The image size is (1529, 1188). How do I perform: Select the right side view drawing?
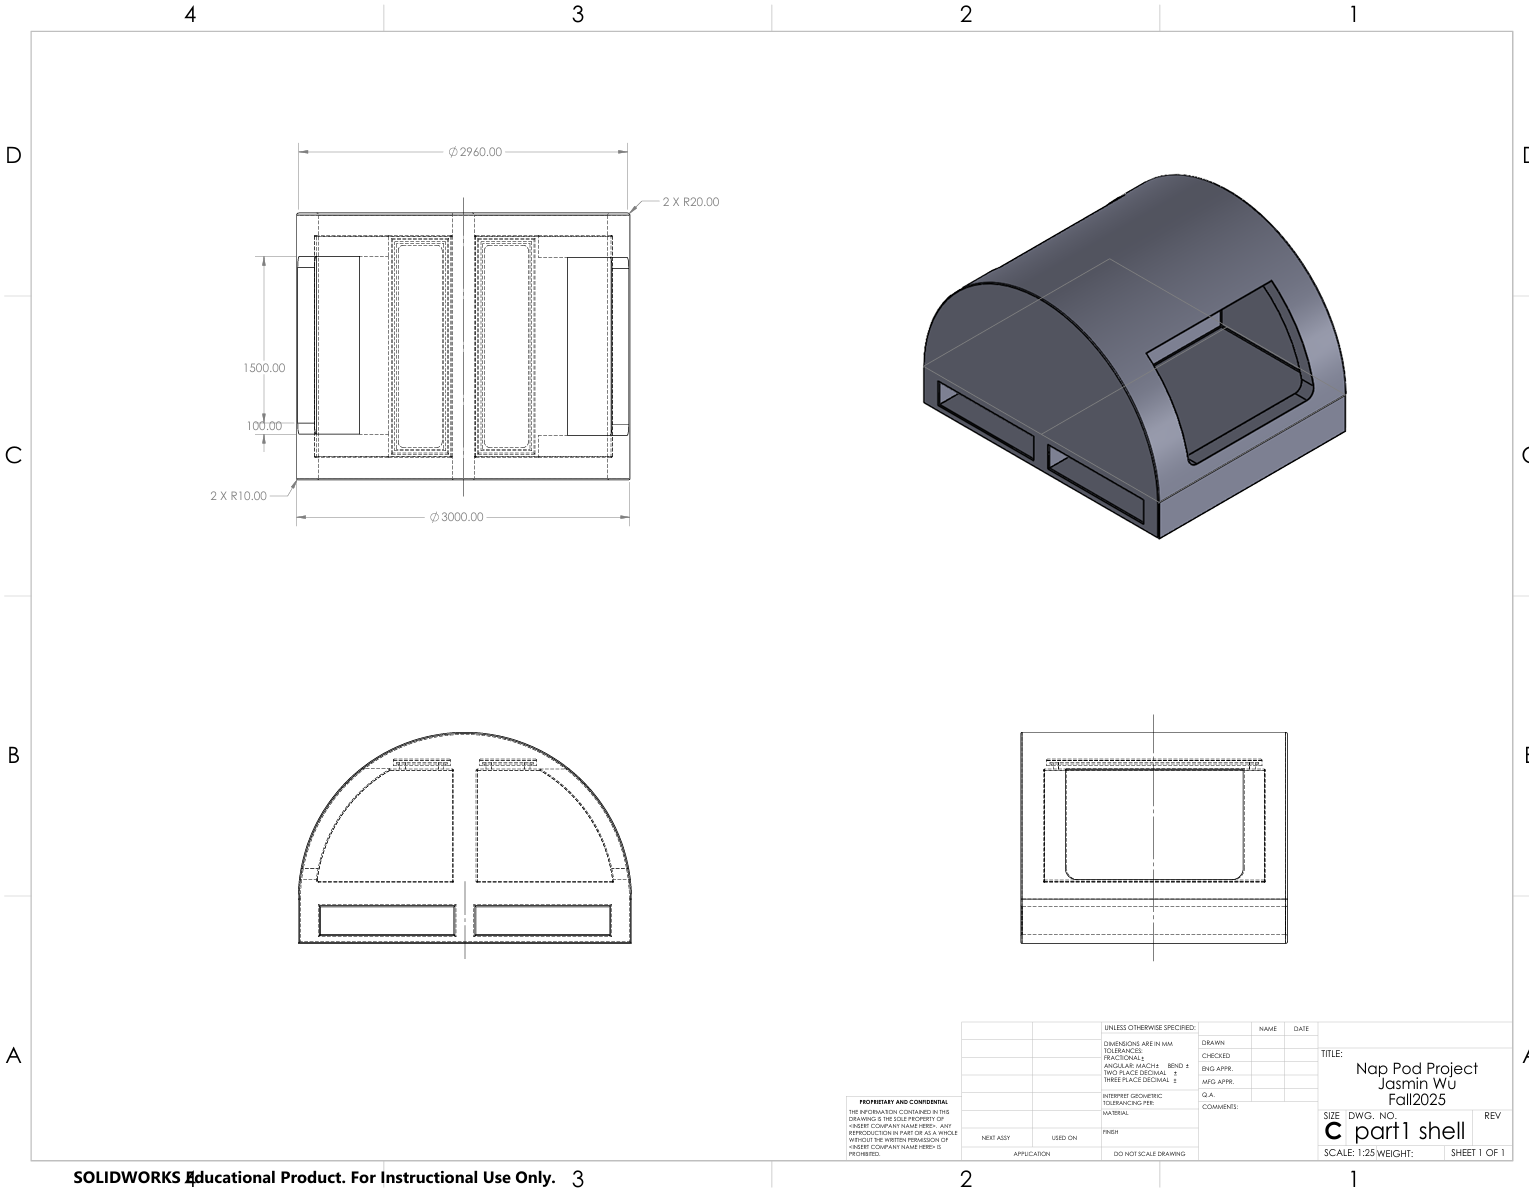point(1153,838)
